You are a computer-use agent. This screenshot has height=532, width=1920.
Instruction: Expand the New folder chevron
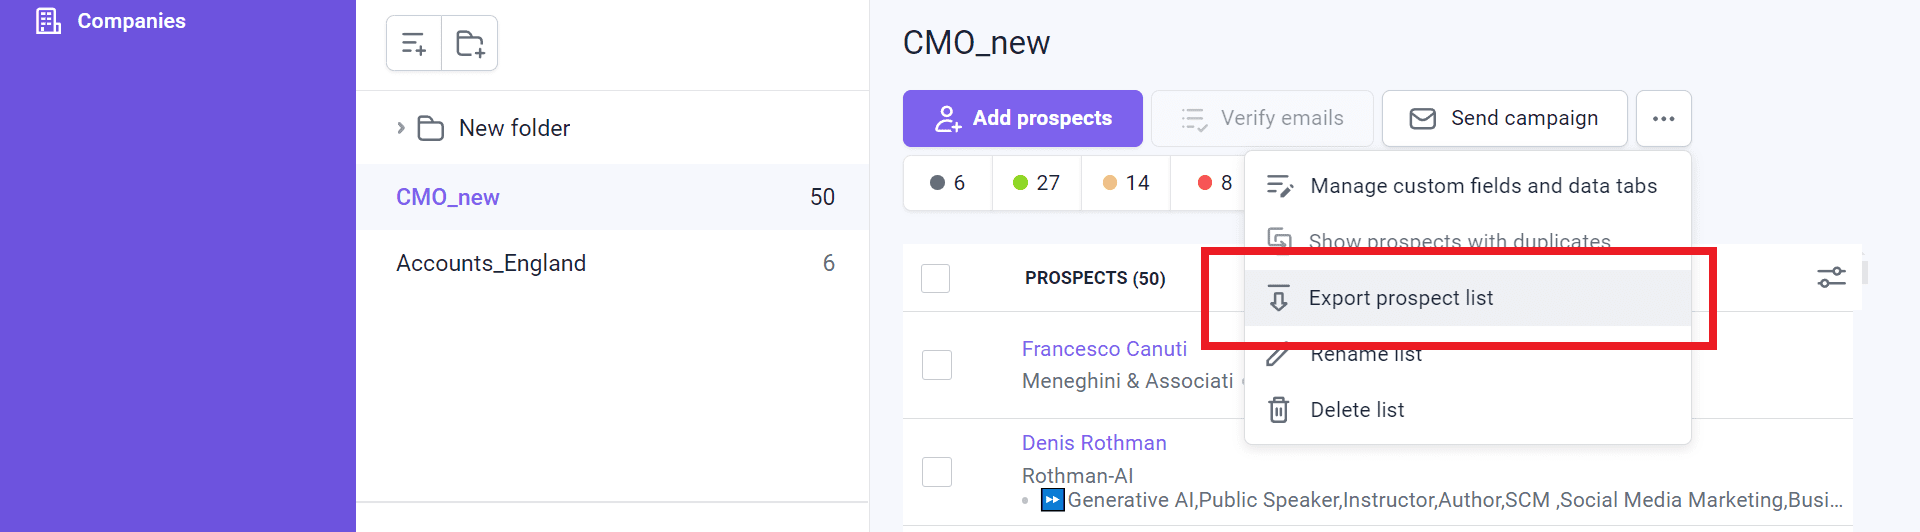coord(401,128)
